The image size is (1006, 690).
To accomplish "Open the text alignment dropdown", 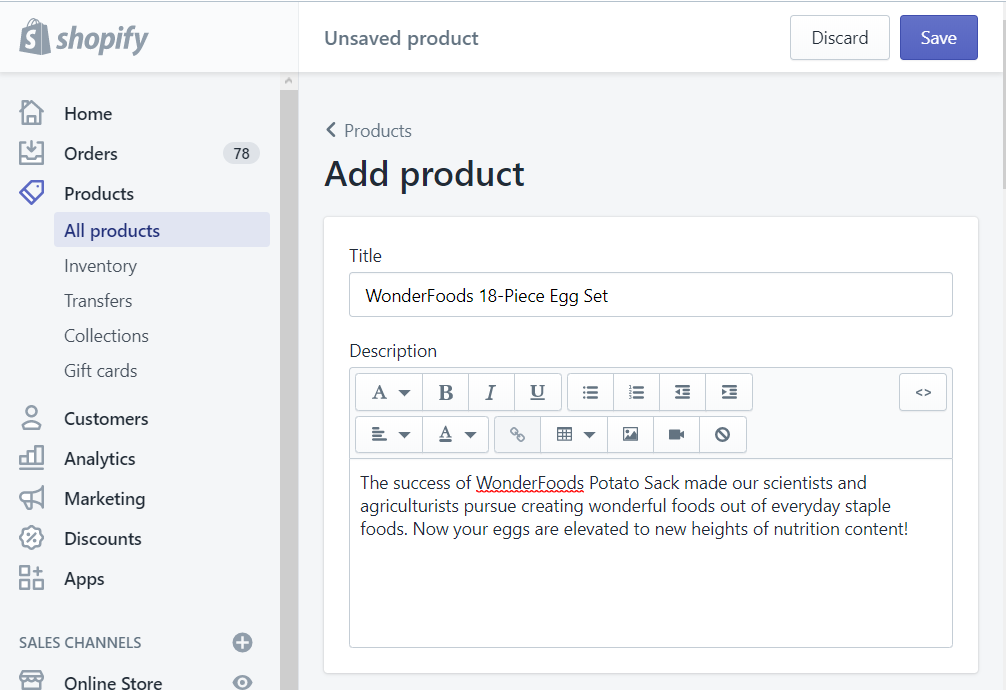I will click(x=389, y=435).
